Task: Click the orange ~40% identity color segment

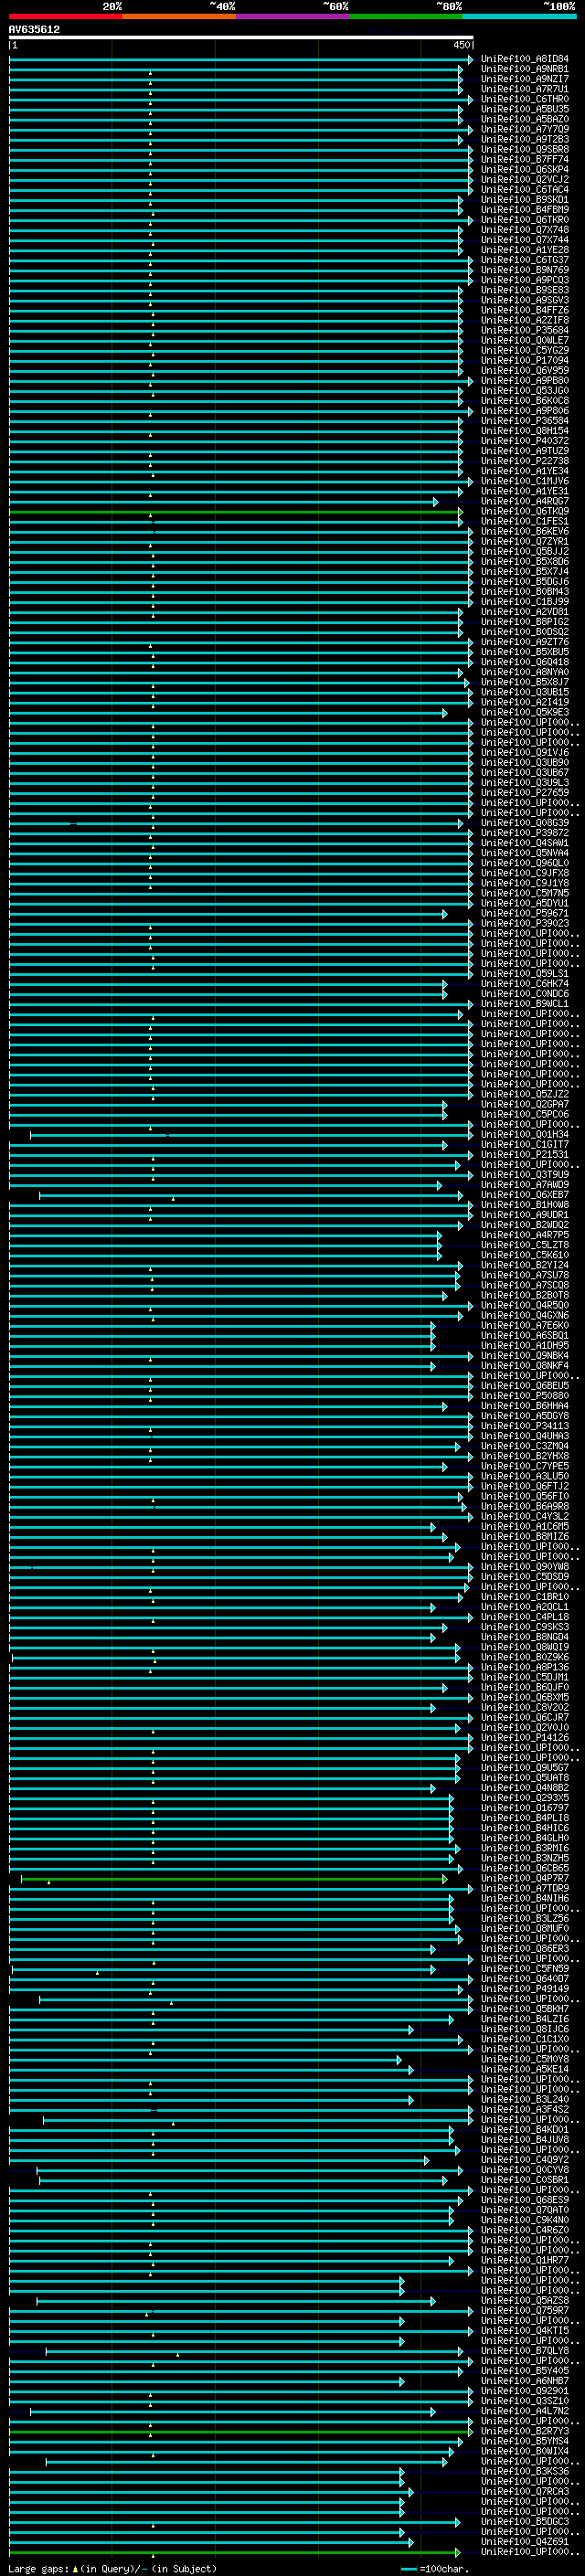Action: pyautogui.click(x=179, y=16)
